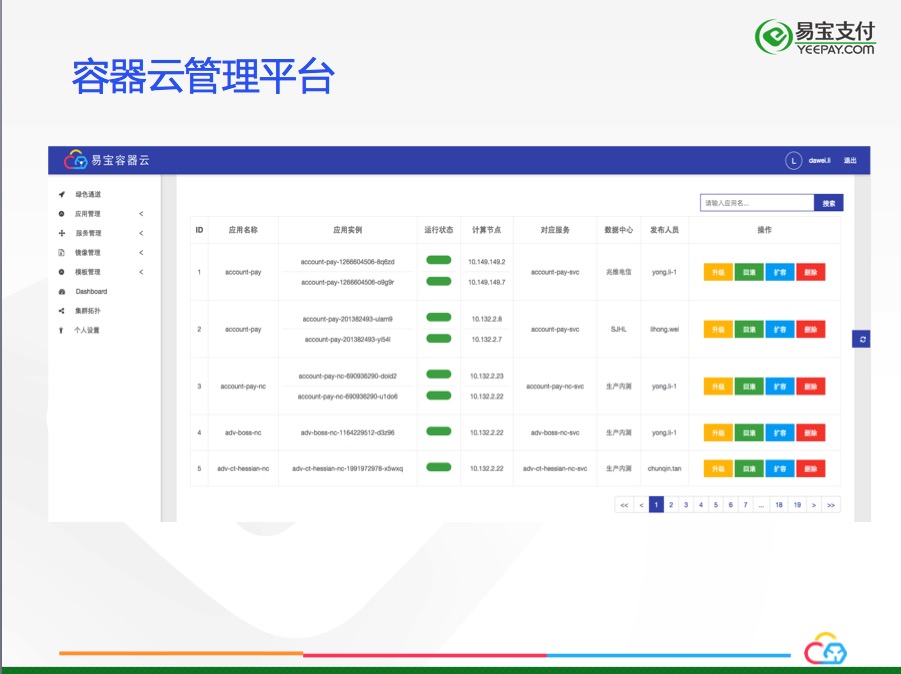This screenshot has width=901, height=674.
Task: Click blue 扩容 button for adv-ct-hessian-nc
Action: 780,469
